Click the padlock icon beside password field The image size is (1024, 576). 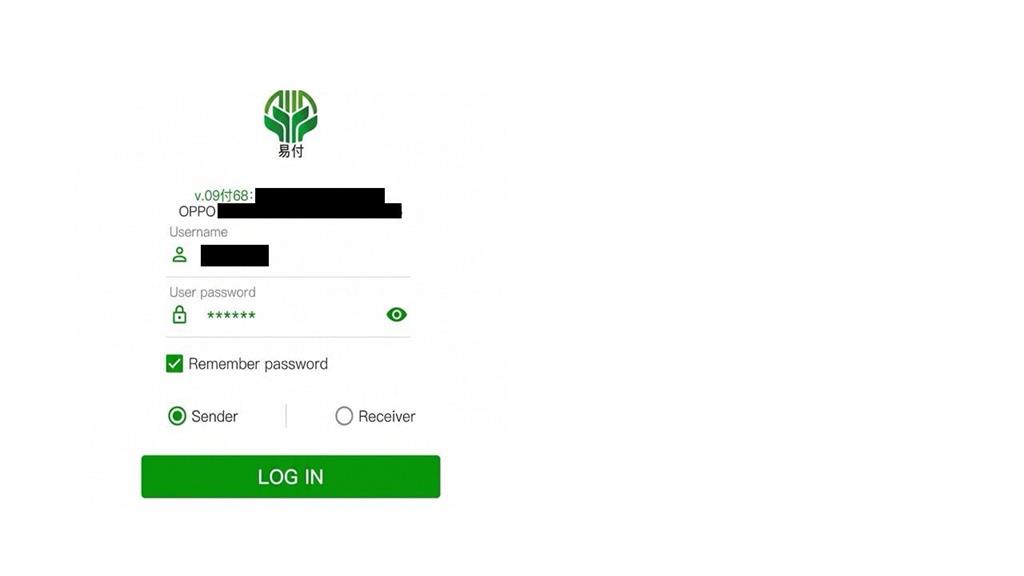[x=180, y=315]
